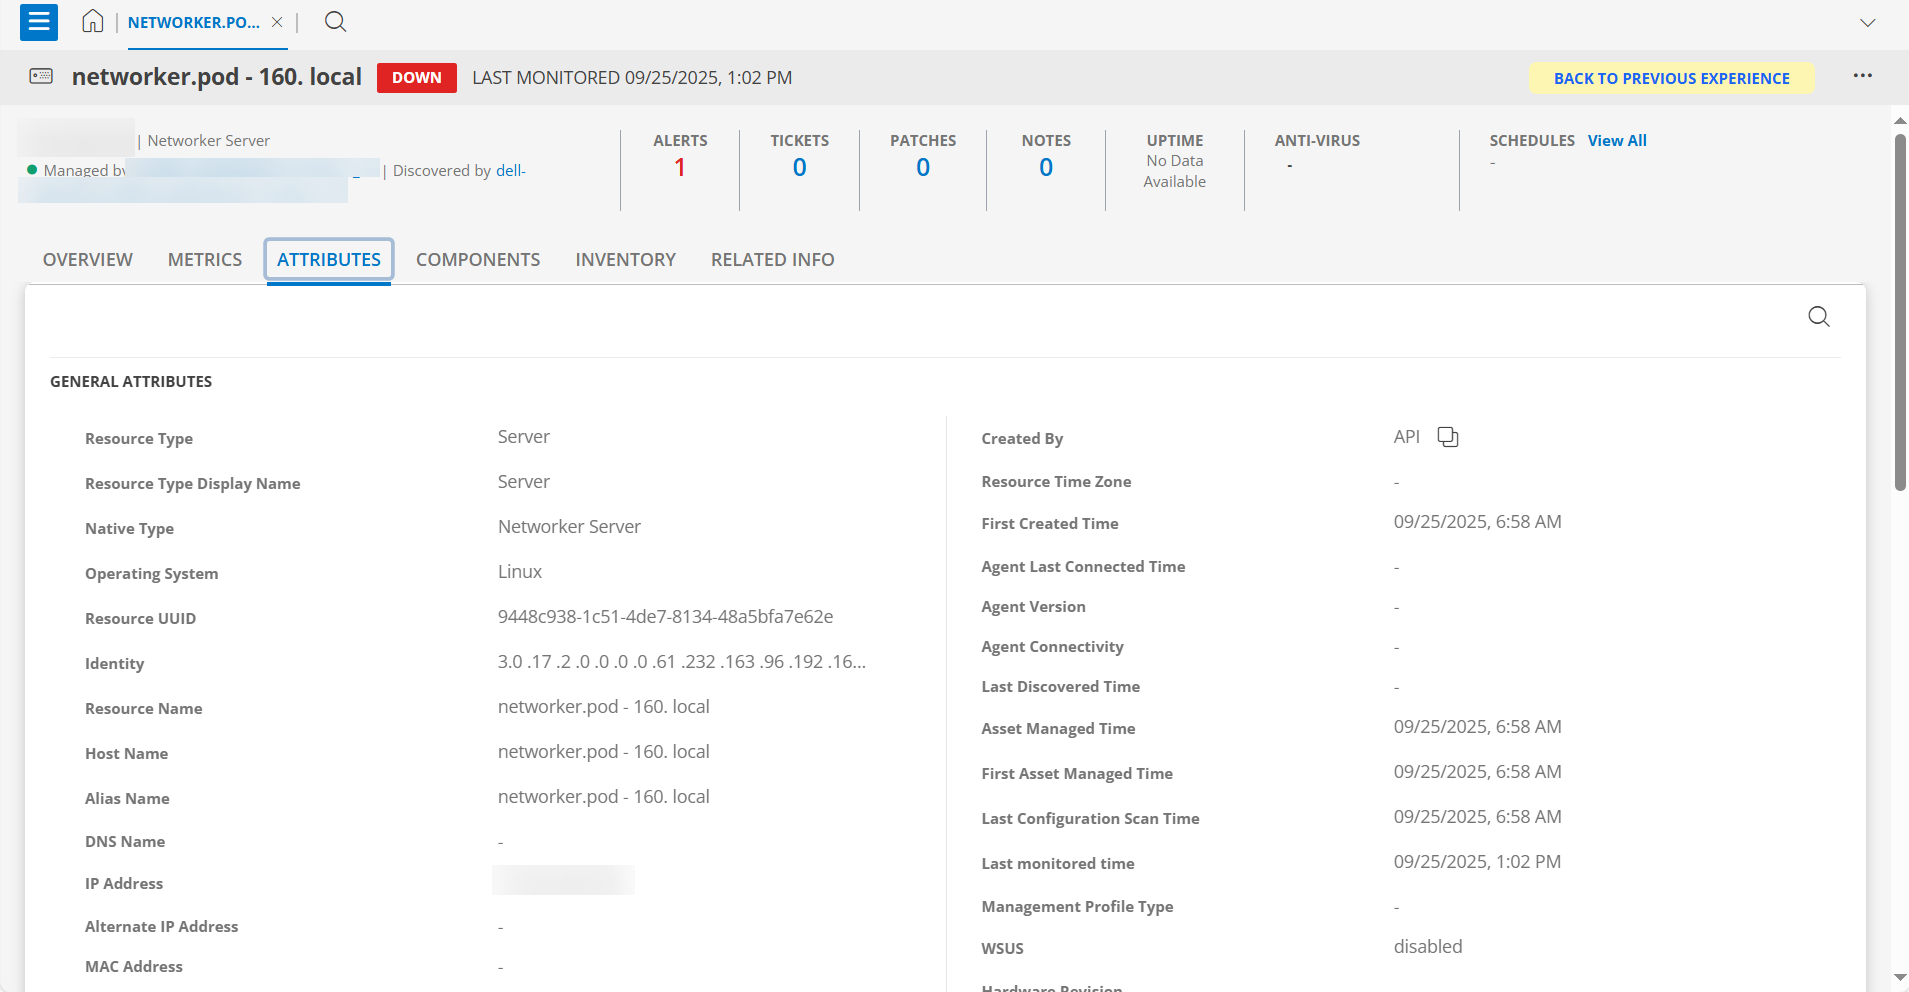Open the Tickets count 0

click(799, 167)
